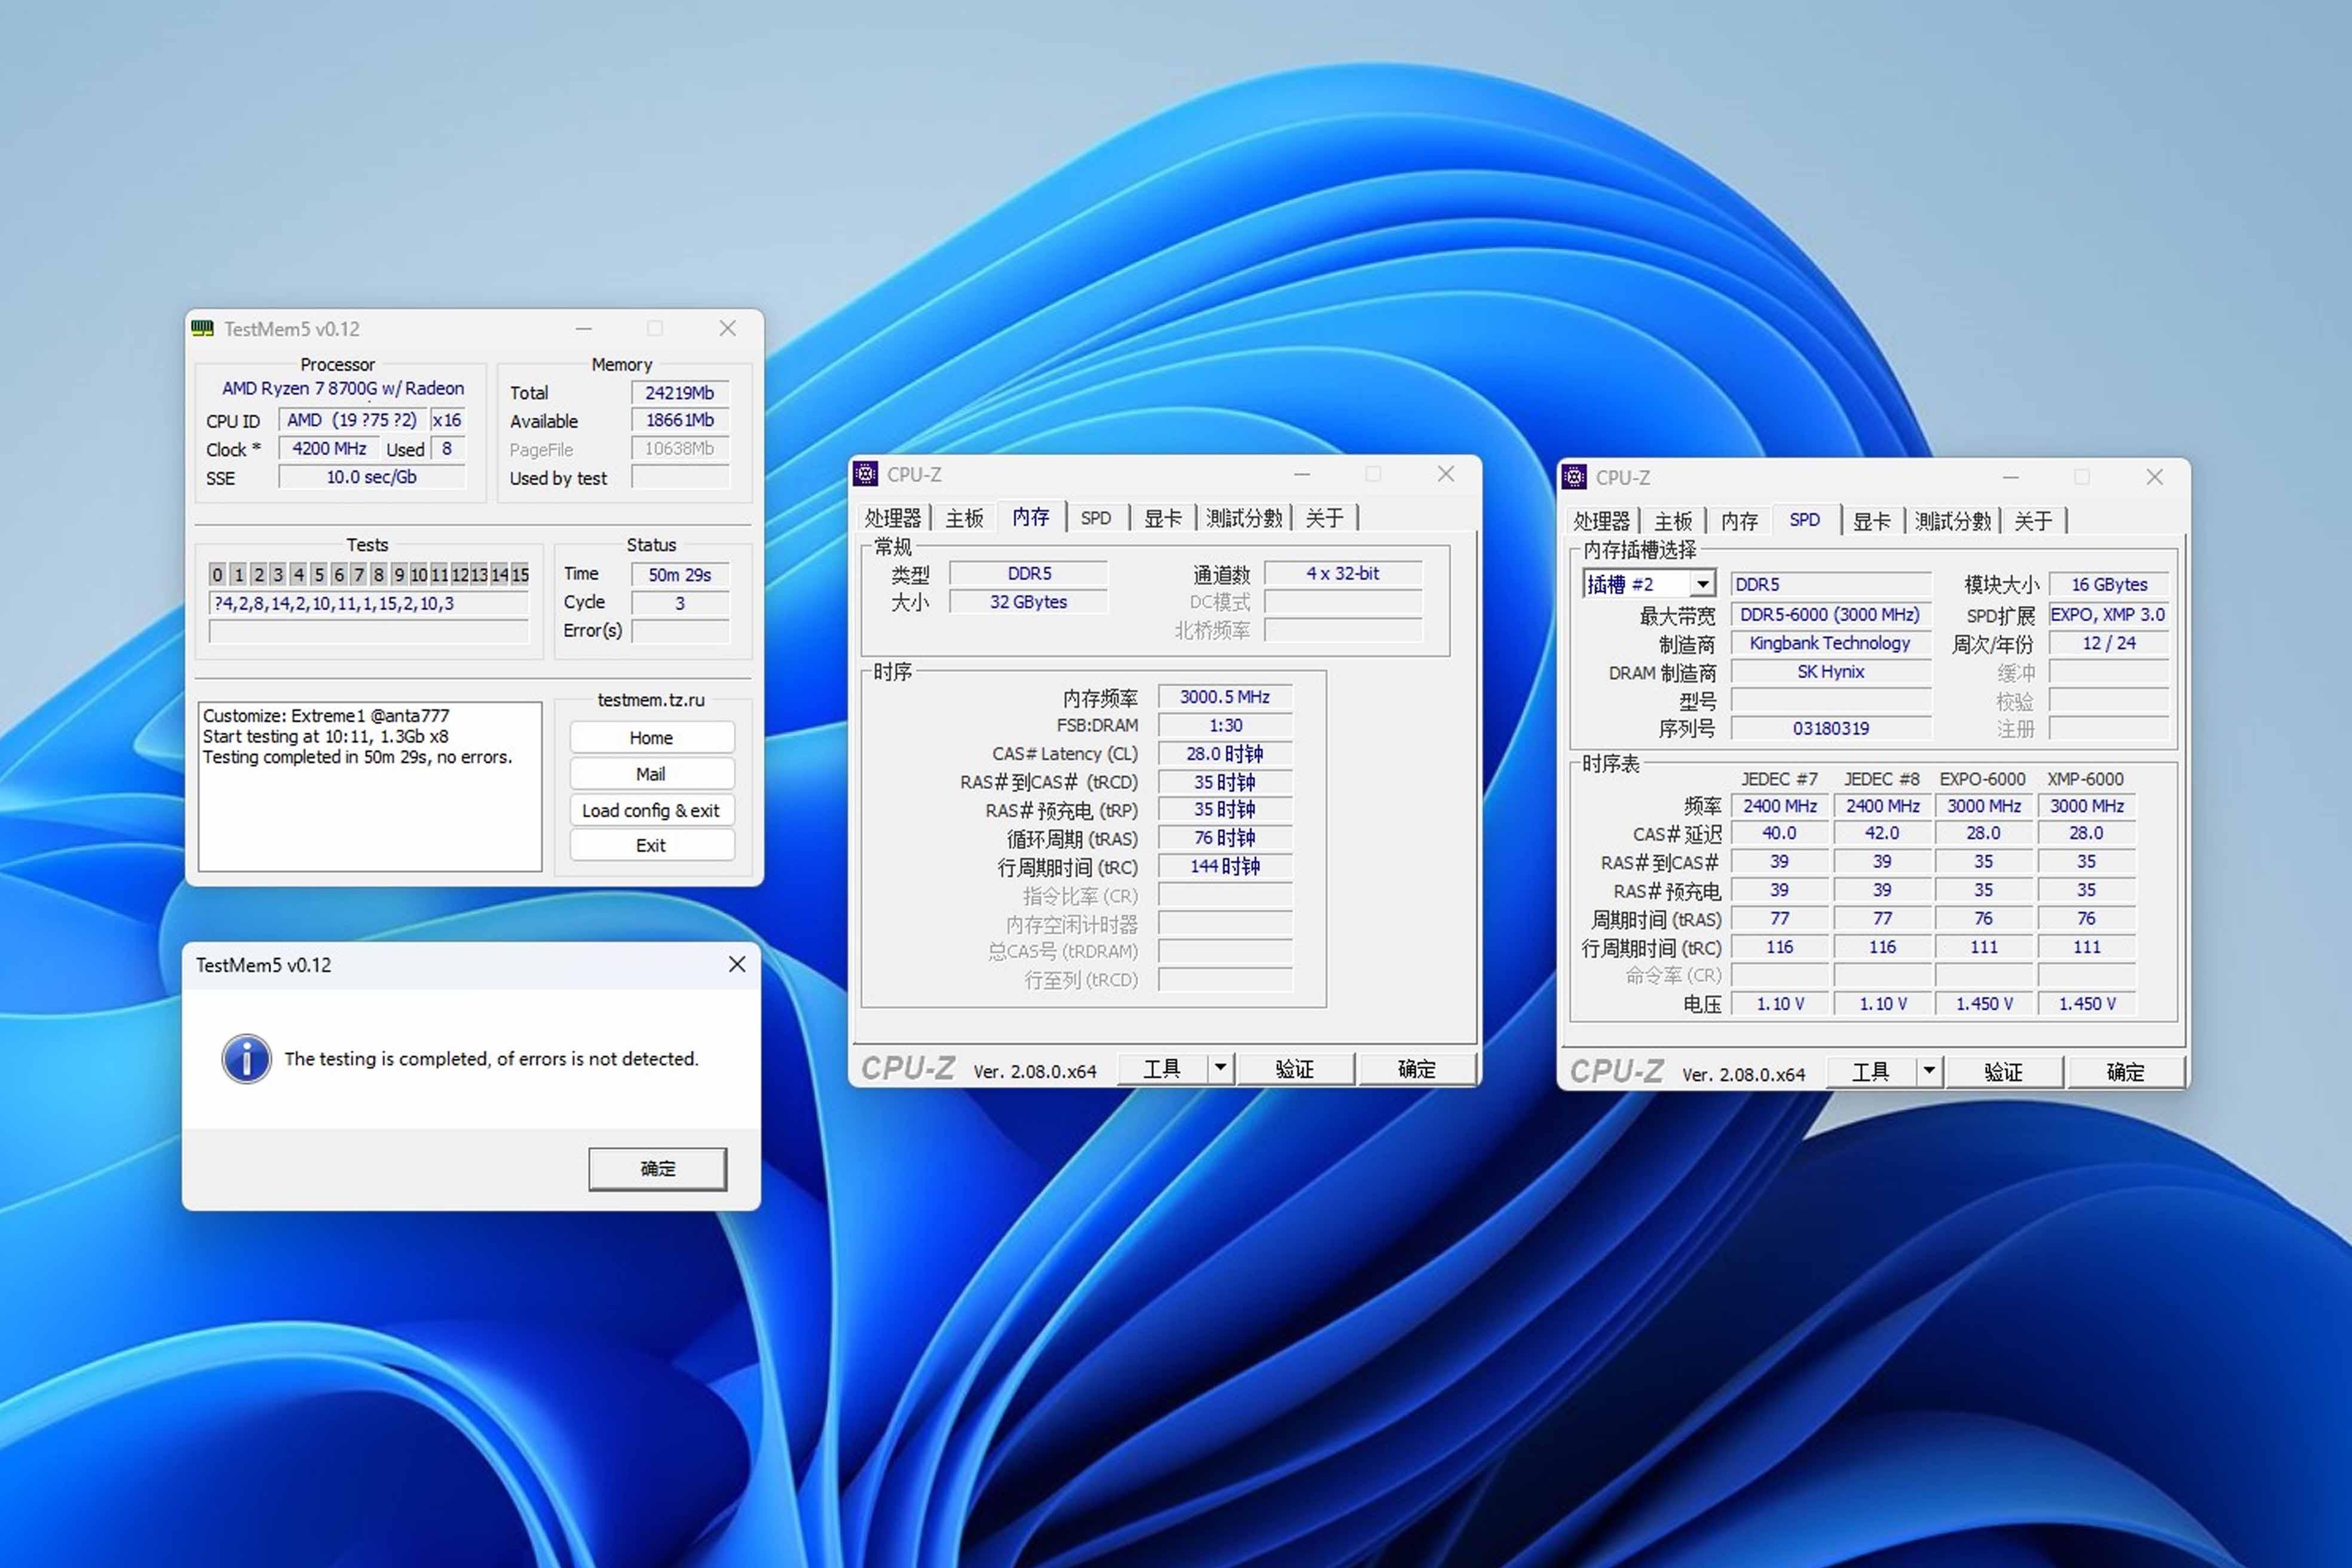Click the DDR5-6000 (3000 MHz) bandwidth field
The height and width of the screenshot is (1568, 2352).
pyautogui.click(x=1830, y=614)
